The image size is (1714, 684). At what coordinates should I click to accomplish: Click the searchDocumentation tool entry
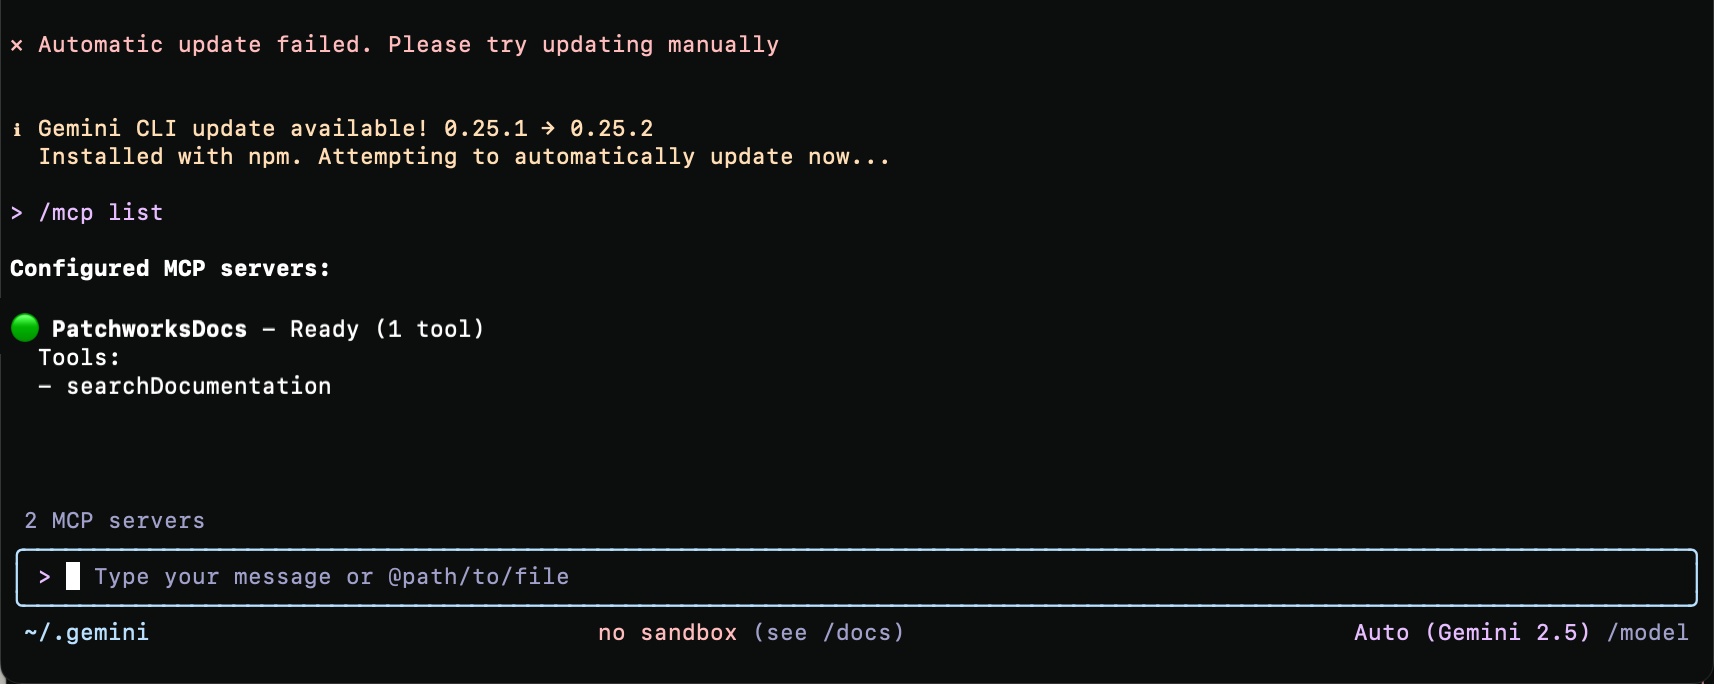pos(198,386)
